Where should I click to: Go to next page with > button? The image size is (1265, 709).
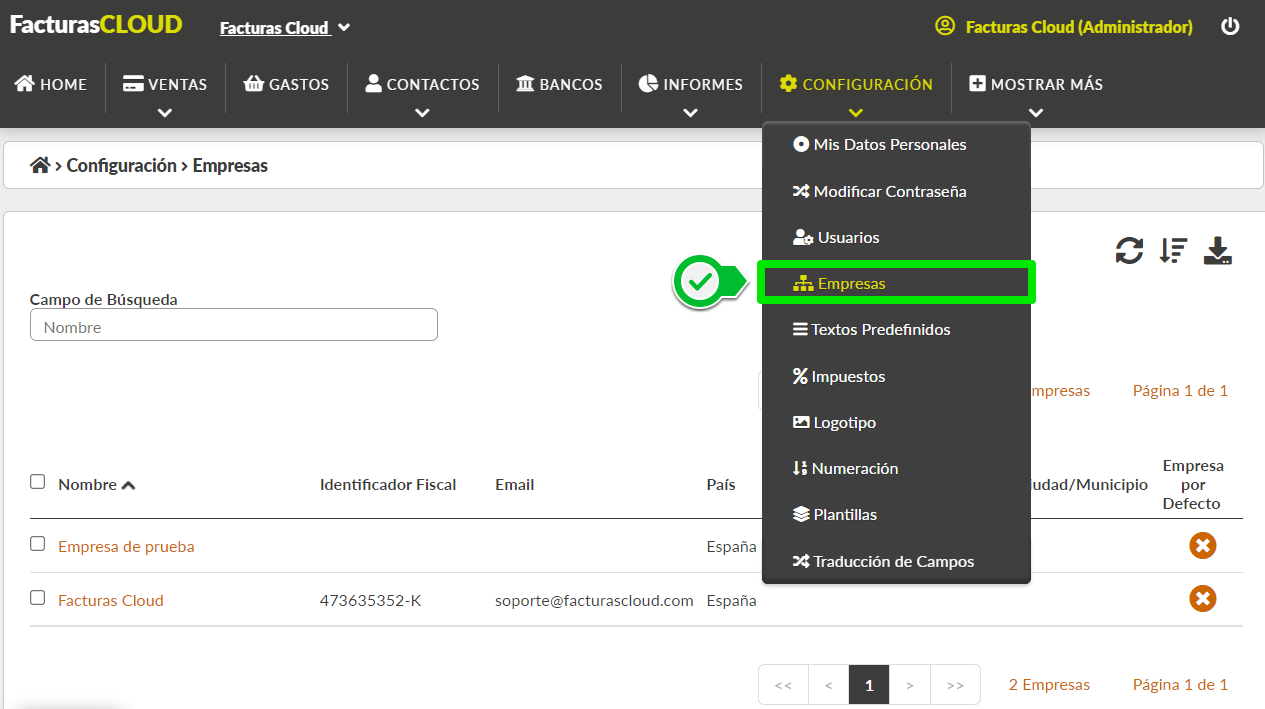tap(910, 685)
